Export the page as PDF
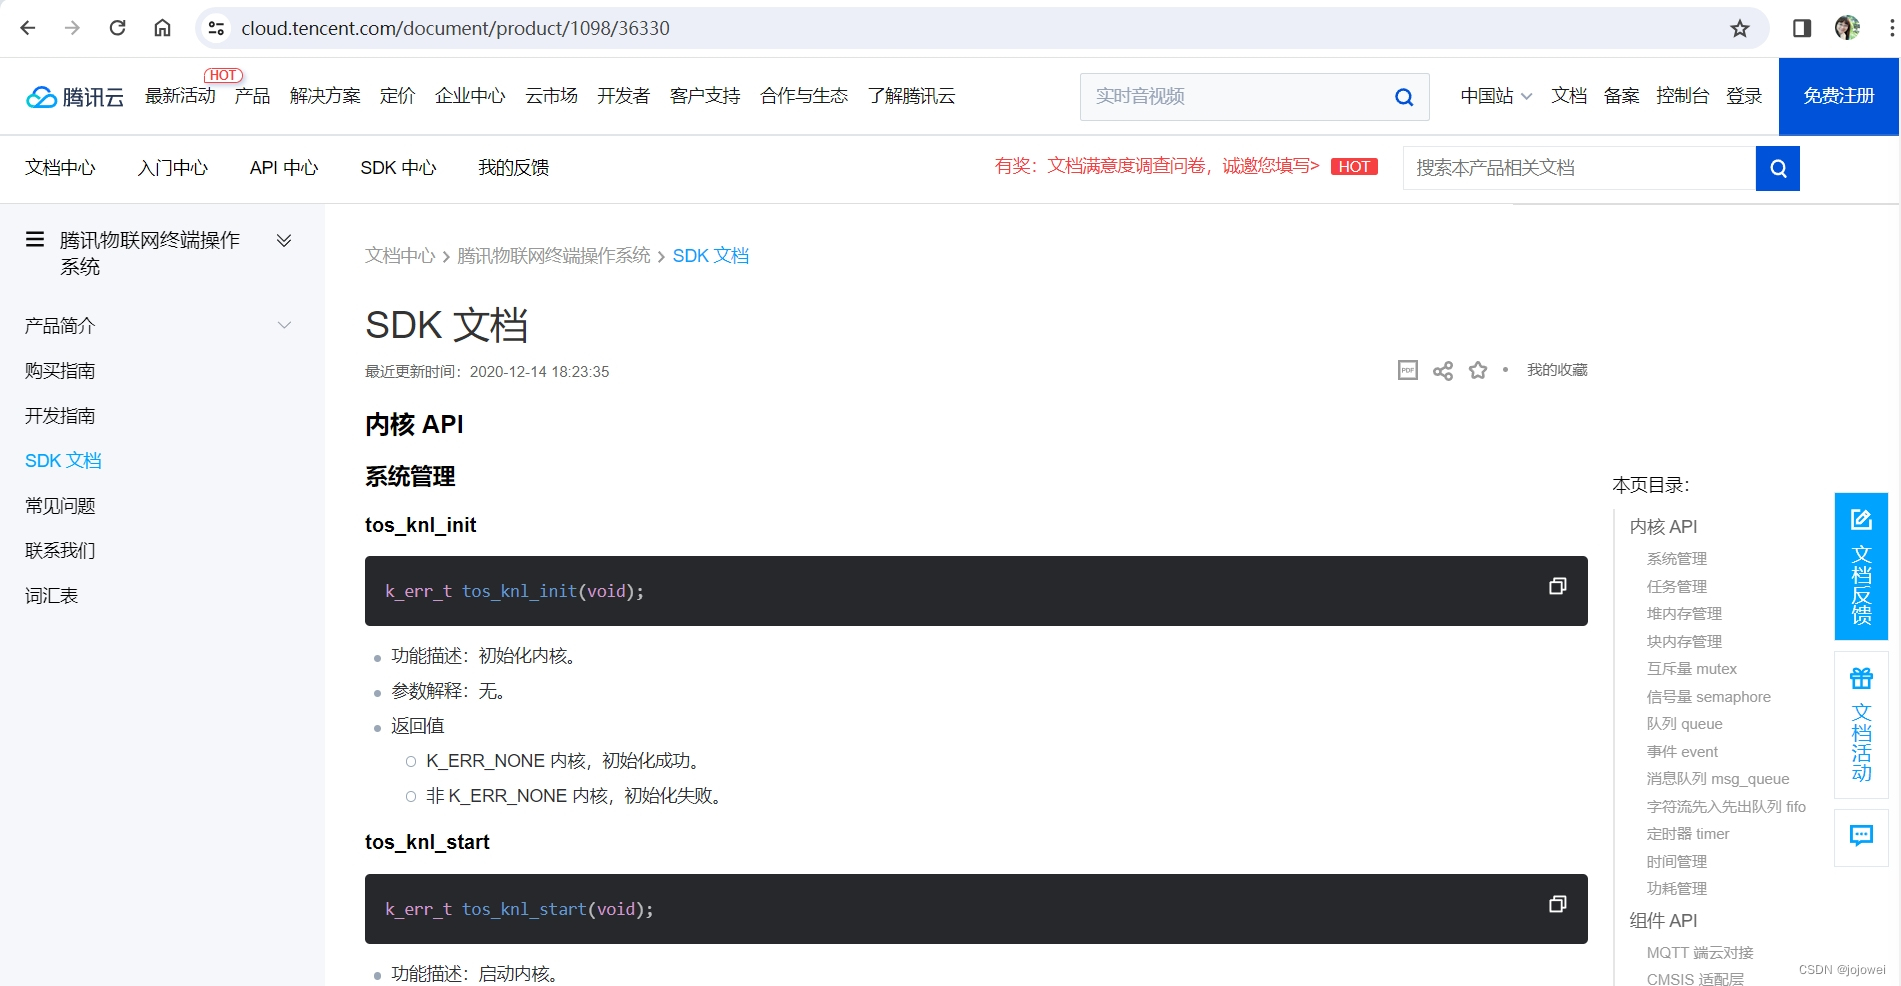The height and width of the screenshot is (986, 1901). [1407, 370]
